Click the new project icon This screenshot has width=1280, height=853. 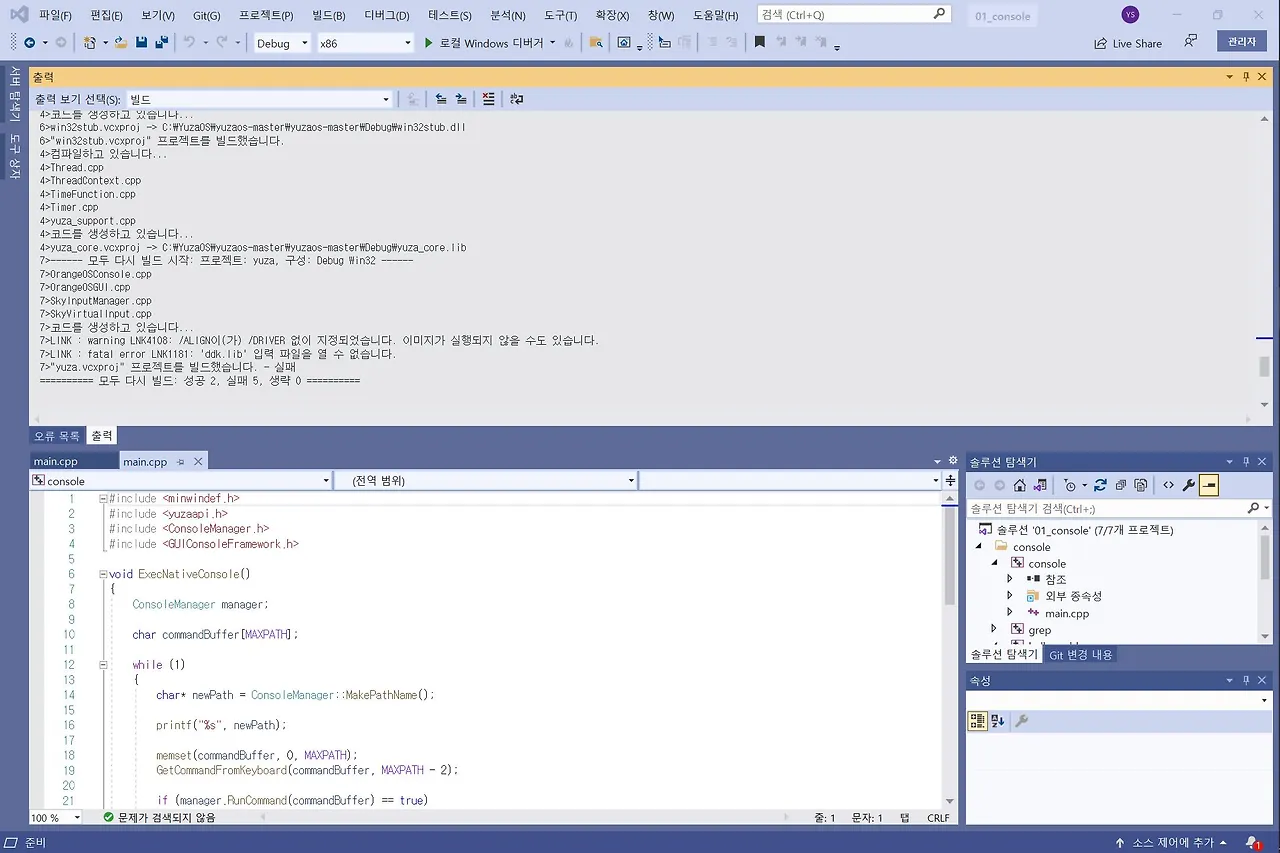pyautogui.click(x=90, y=43)
